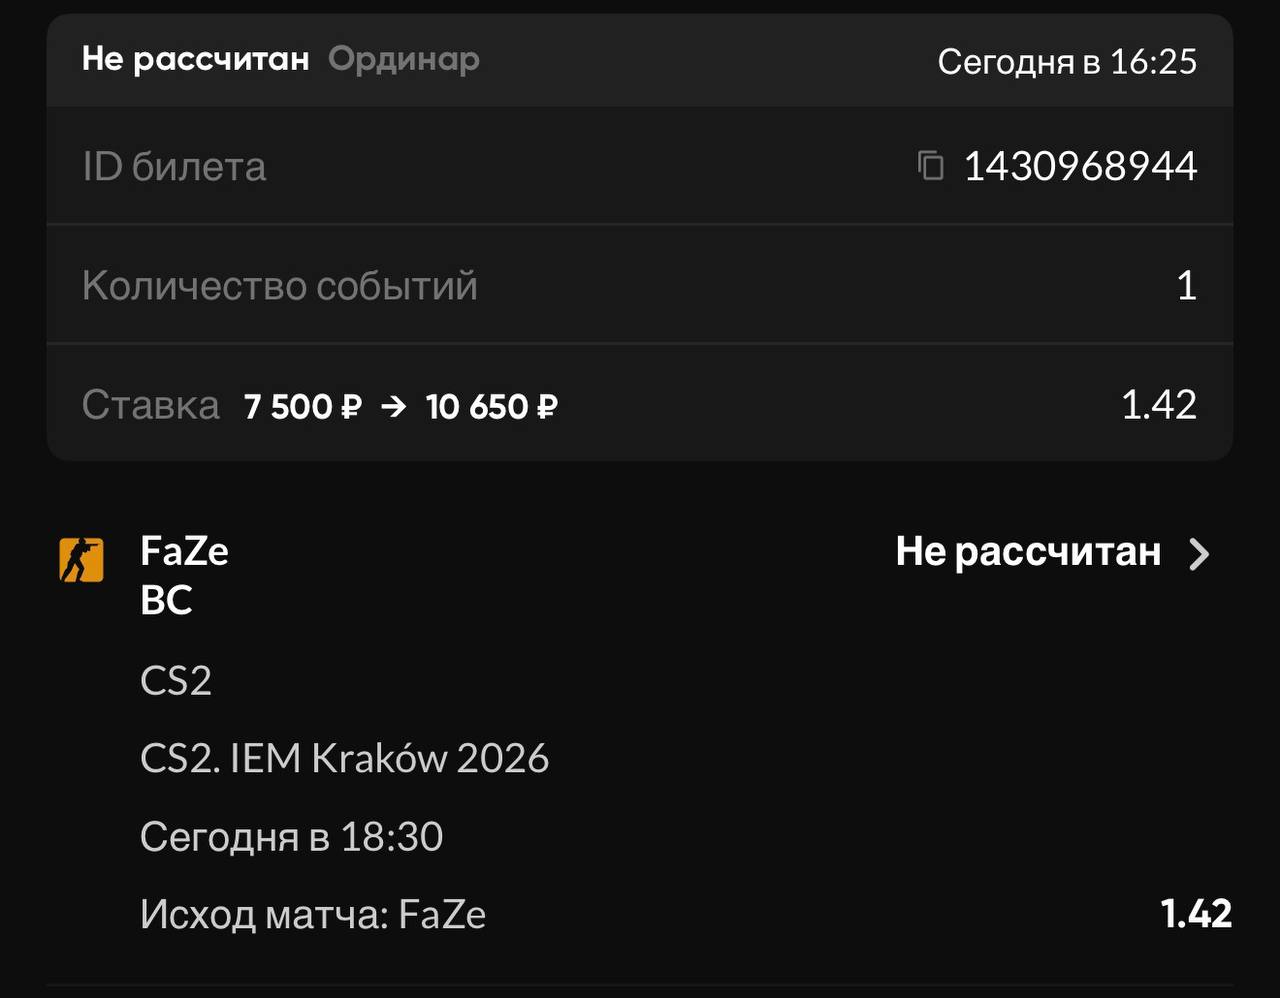Click the event's "Не рассчитан" status text
Viewport: 1280px width, 998px height.
[x=1028, y=552]
